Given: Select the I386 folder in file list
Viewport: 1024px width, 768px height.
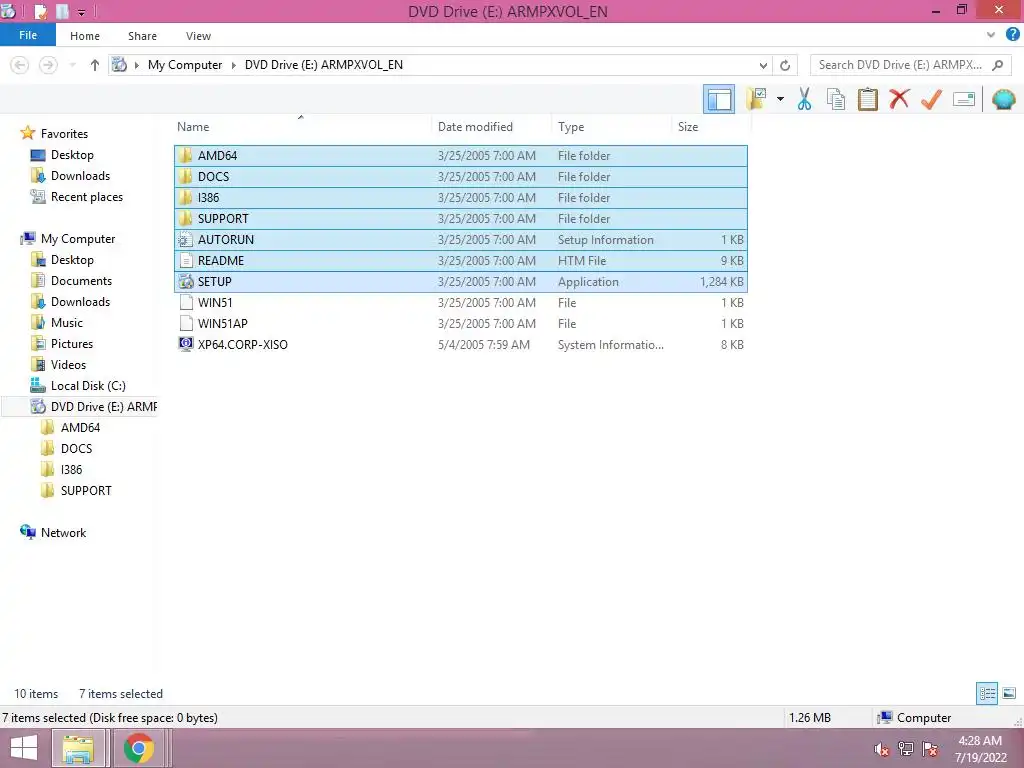Looking at the screenshot, I should pyautogui.click(x=460, y=197).
